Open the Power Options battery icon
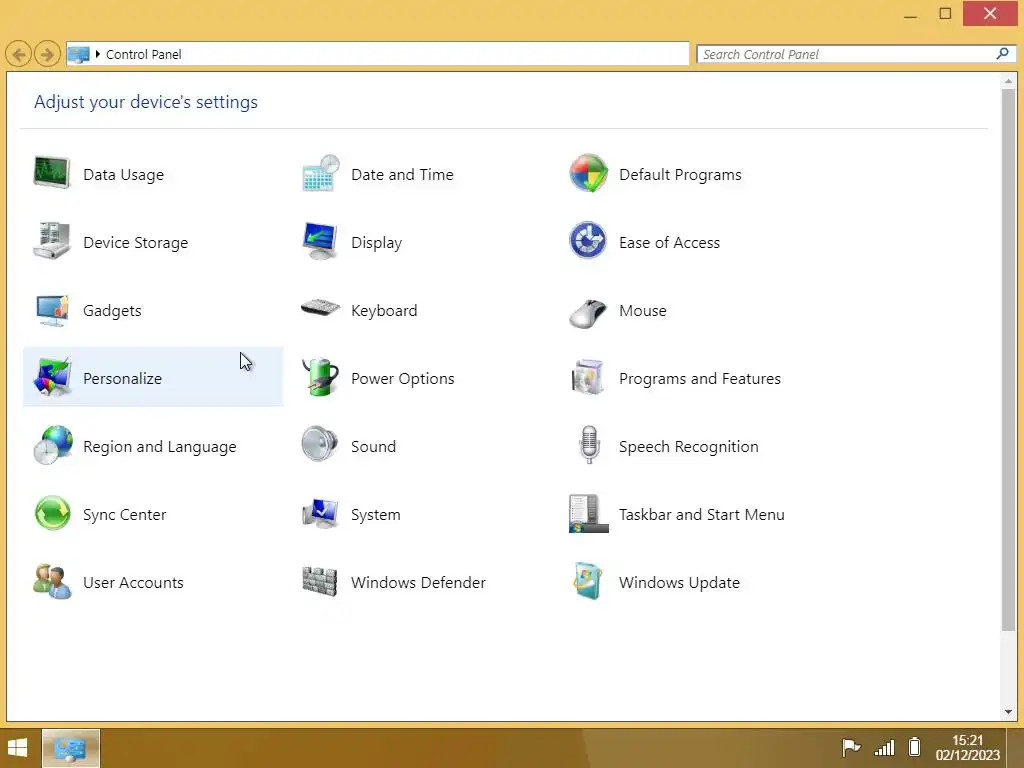This screenshot has width=1024, height=768. pos(320,377)
